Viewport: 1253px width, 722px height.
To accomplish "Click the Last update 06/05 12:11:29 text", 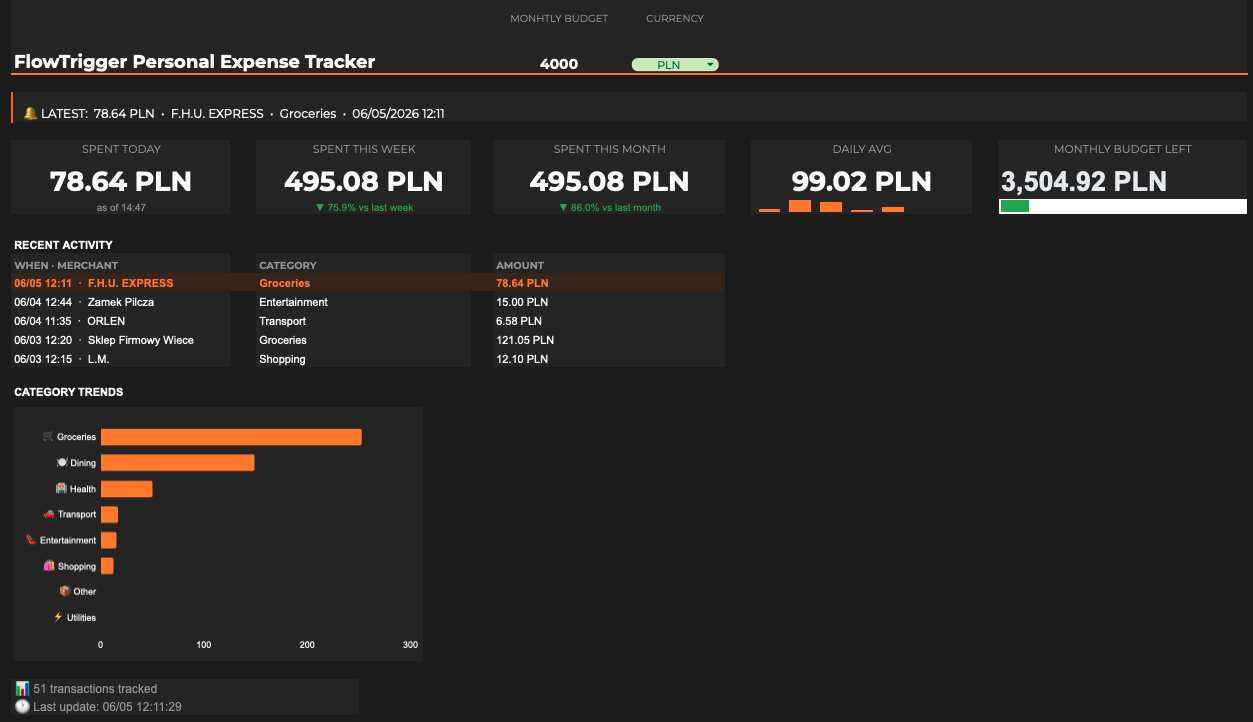I will click(x=107, y=707).
